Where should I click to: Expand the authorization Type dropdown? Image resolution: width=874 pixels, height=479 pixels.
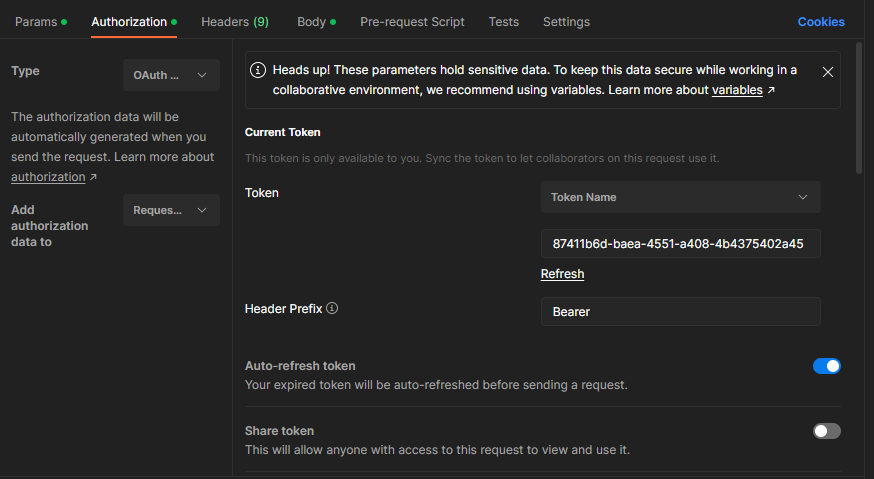(x=171, y=75)
